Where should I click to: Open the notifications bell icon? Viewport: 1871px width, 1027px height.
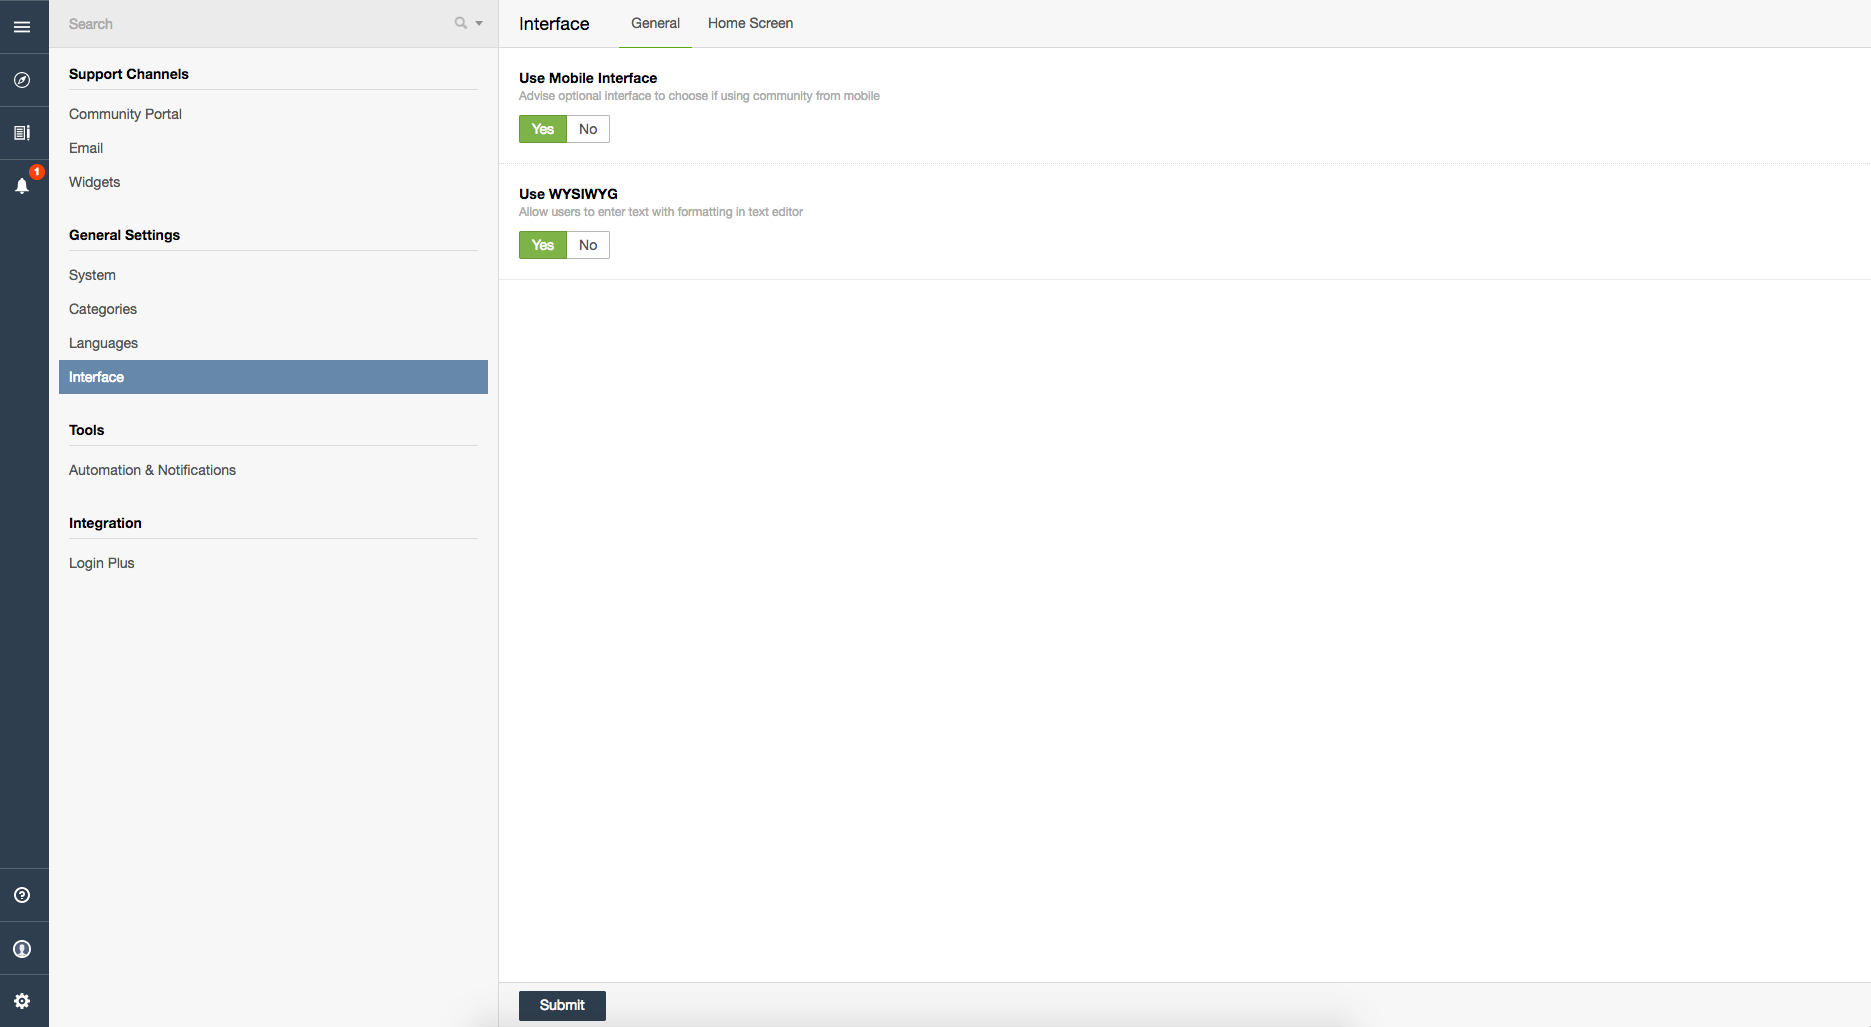pyautogui.click(x=22, y=186)
